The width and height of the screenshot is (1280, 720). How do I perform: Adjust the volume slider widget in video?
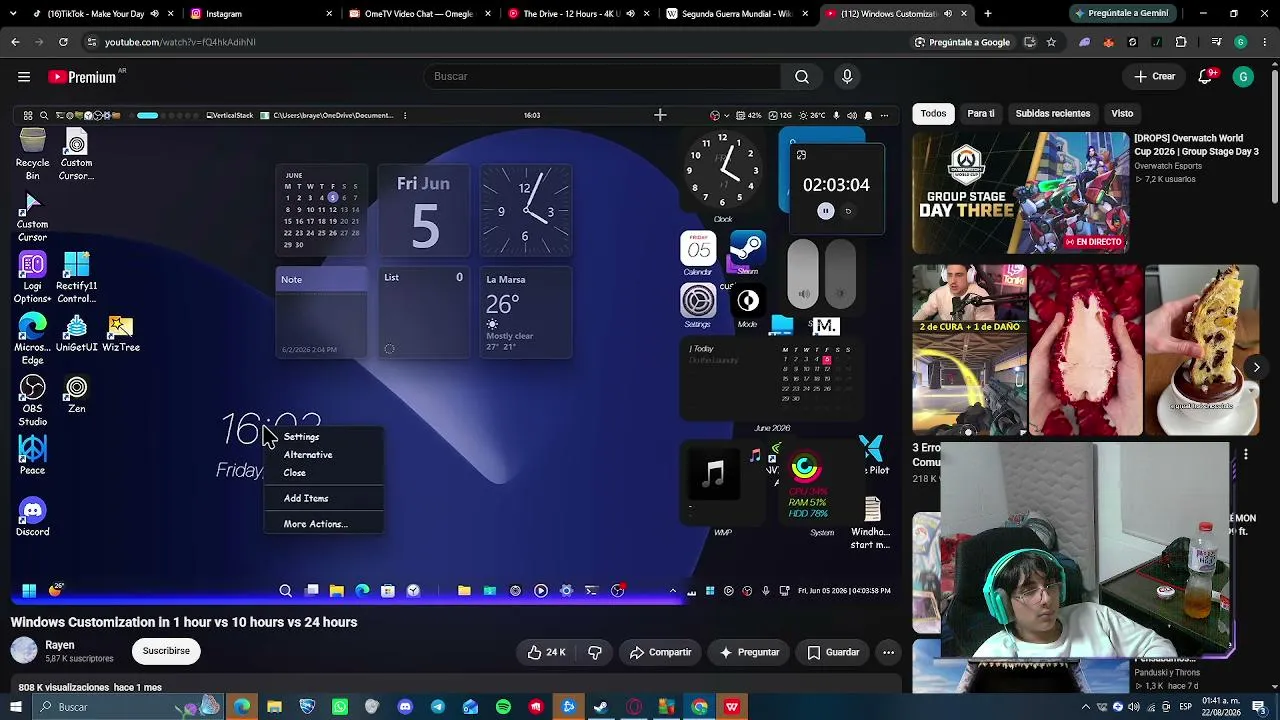804,273
